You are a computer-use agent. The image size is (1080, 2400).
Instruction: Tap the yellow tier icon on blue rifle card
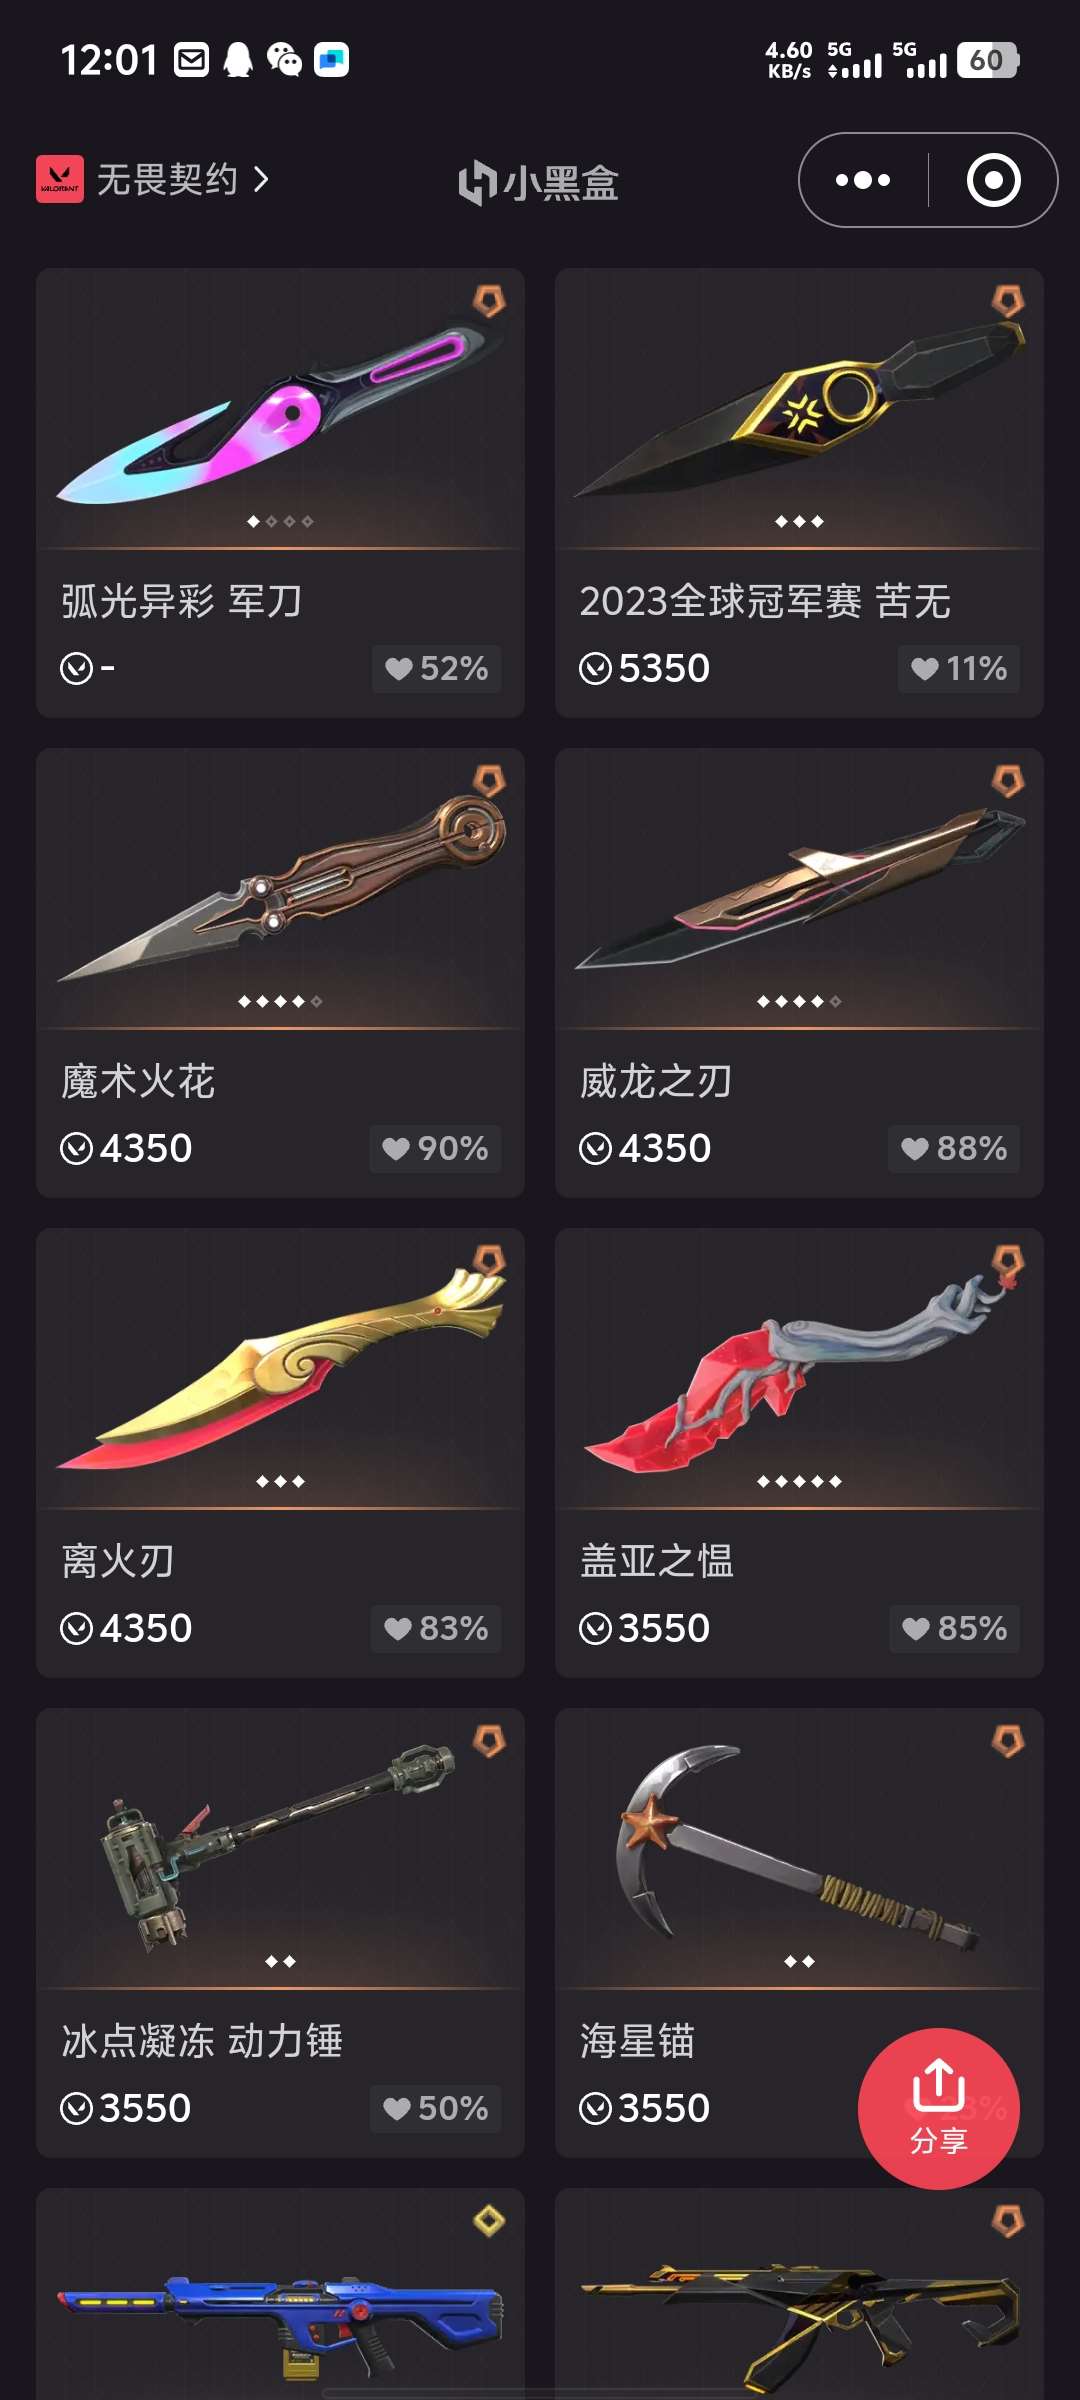point(489,2221)
